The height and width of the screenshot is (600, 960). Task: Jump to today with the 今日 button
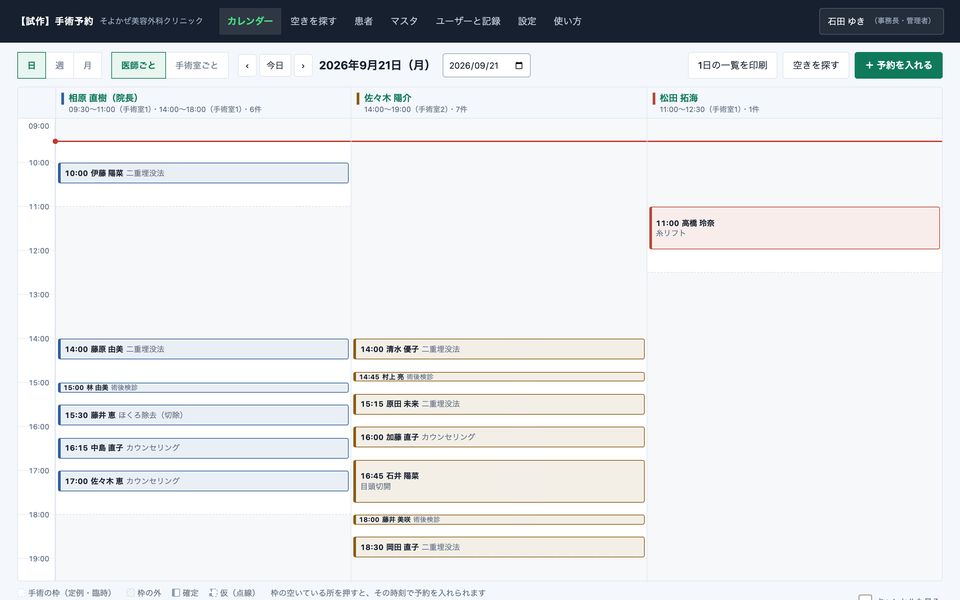(x=276, y=66)
